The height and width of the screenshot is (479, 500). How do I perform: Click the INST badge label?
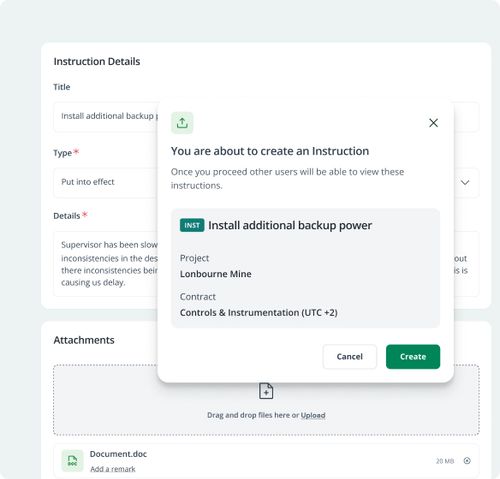click(x=192, y=226)
